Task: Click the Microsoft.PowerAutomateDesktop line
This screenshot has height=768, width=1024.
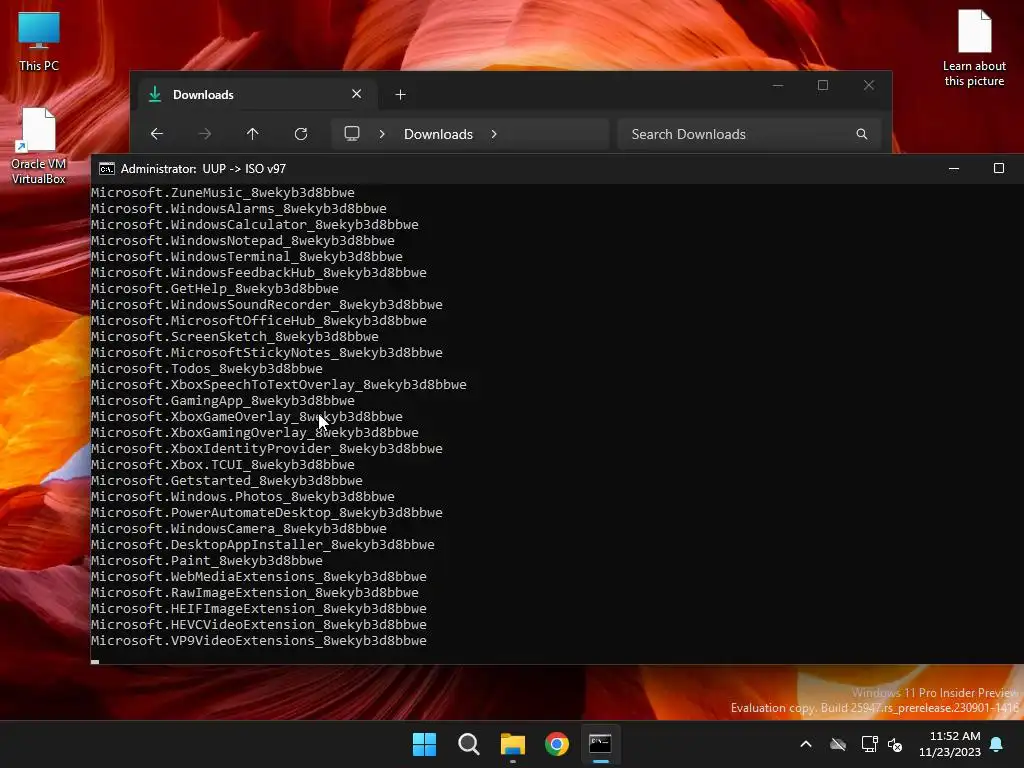Action: [266, 513]
